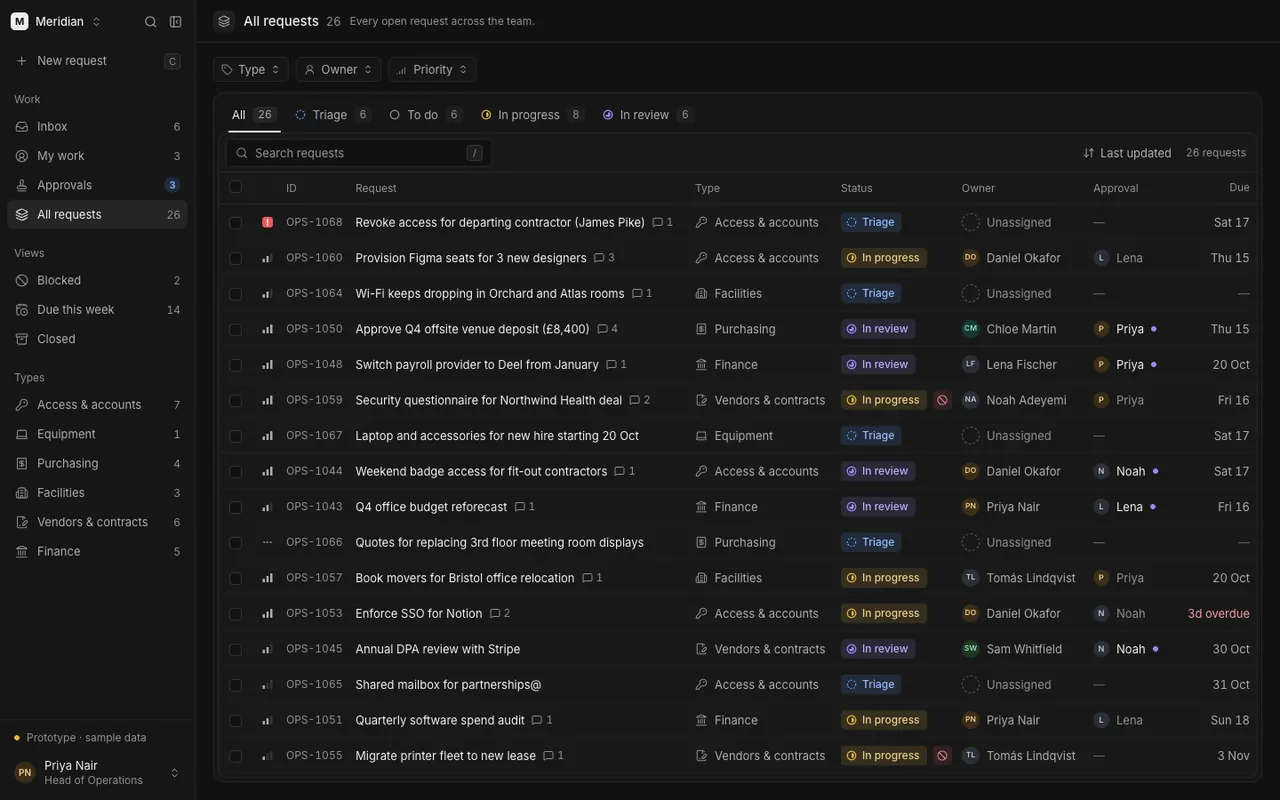Open the Blocked view
This screenshot has width=1280, height=800.
tap(97, 281)
